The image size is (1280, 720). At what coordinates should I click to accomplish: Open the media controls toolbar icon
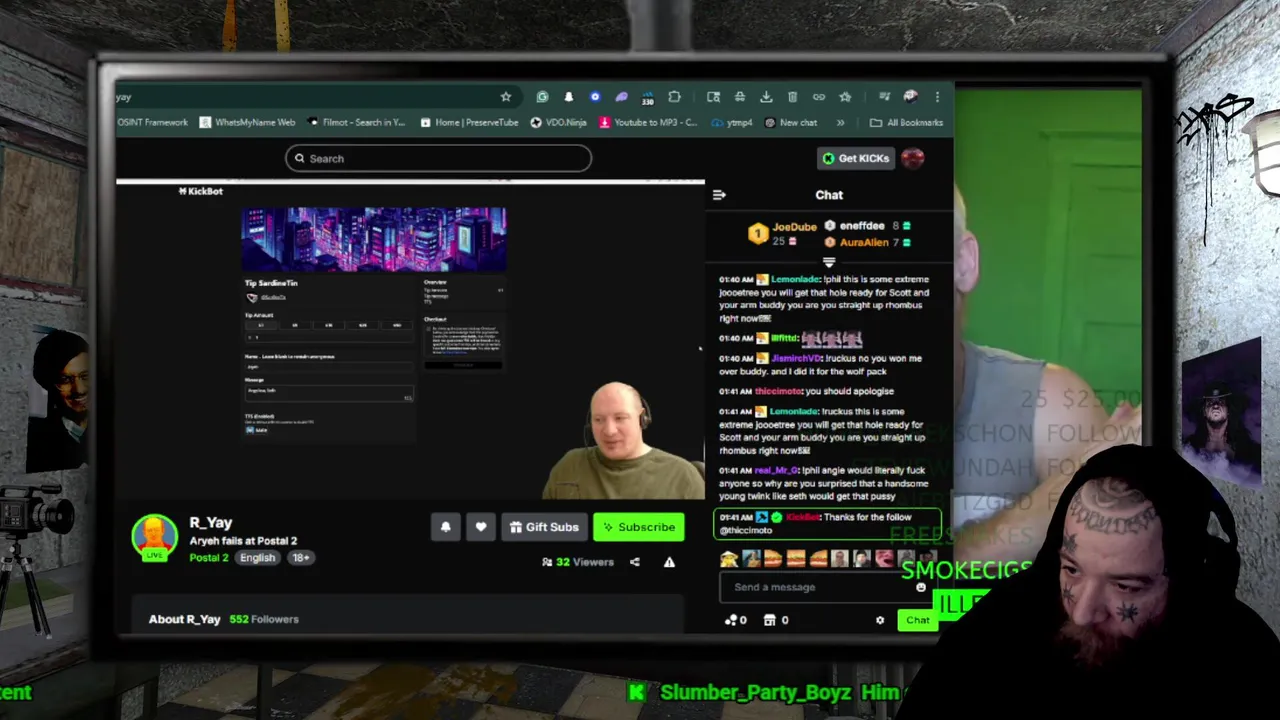884,97
